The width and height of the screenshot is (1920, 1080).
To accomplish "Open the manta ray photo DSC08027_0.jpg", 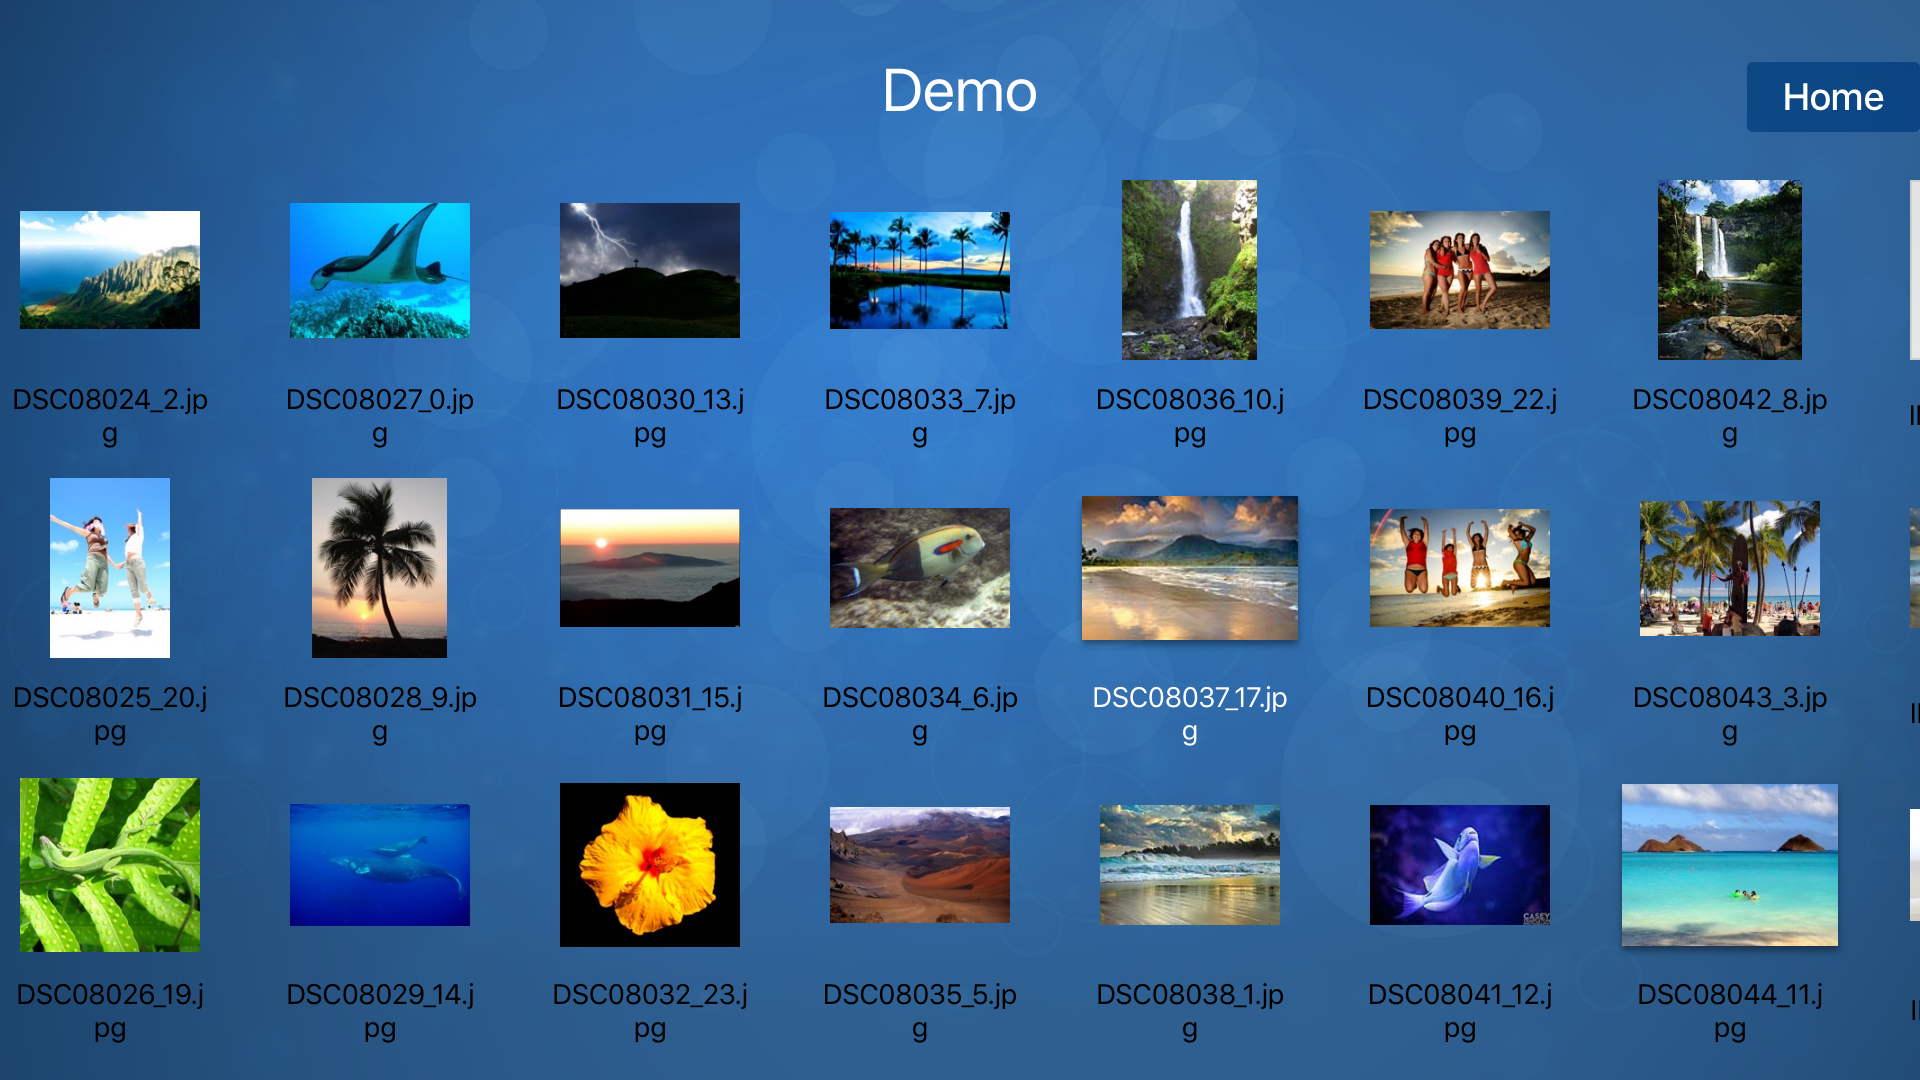I will (379, 270).
